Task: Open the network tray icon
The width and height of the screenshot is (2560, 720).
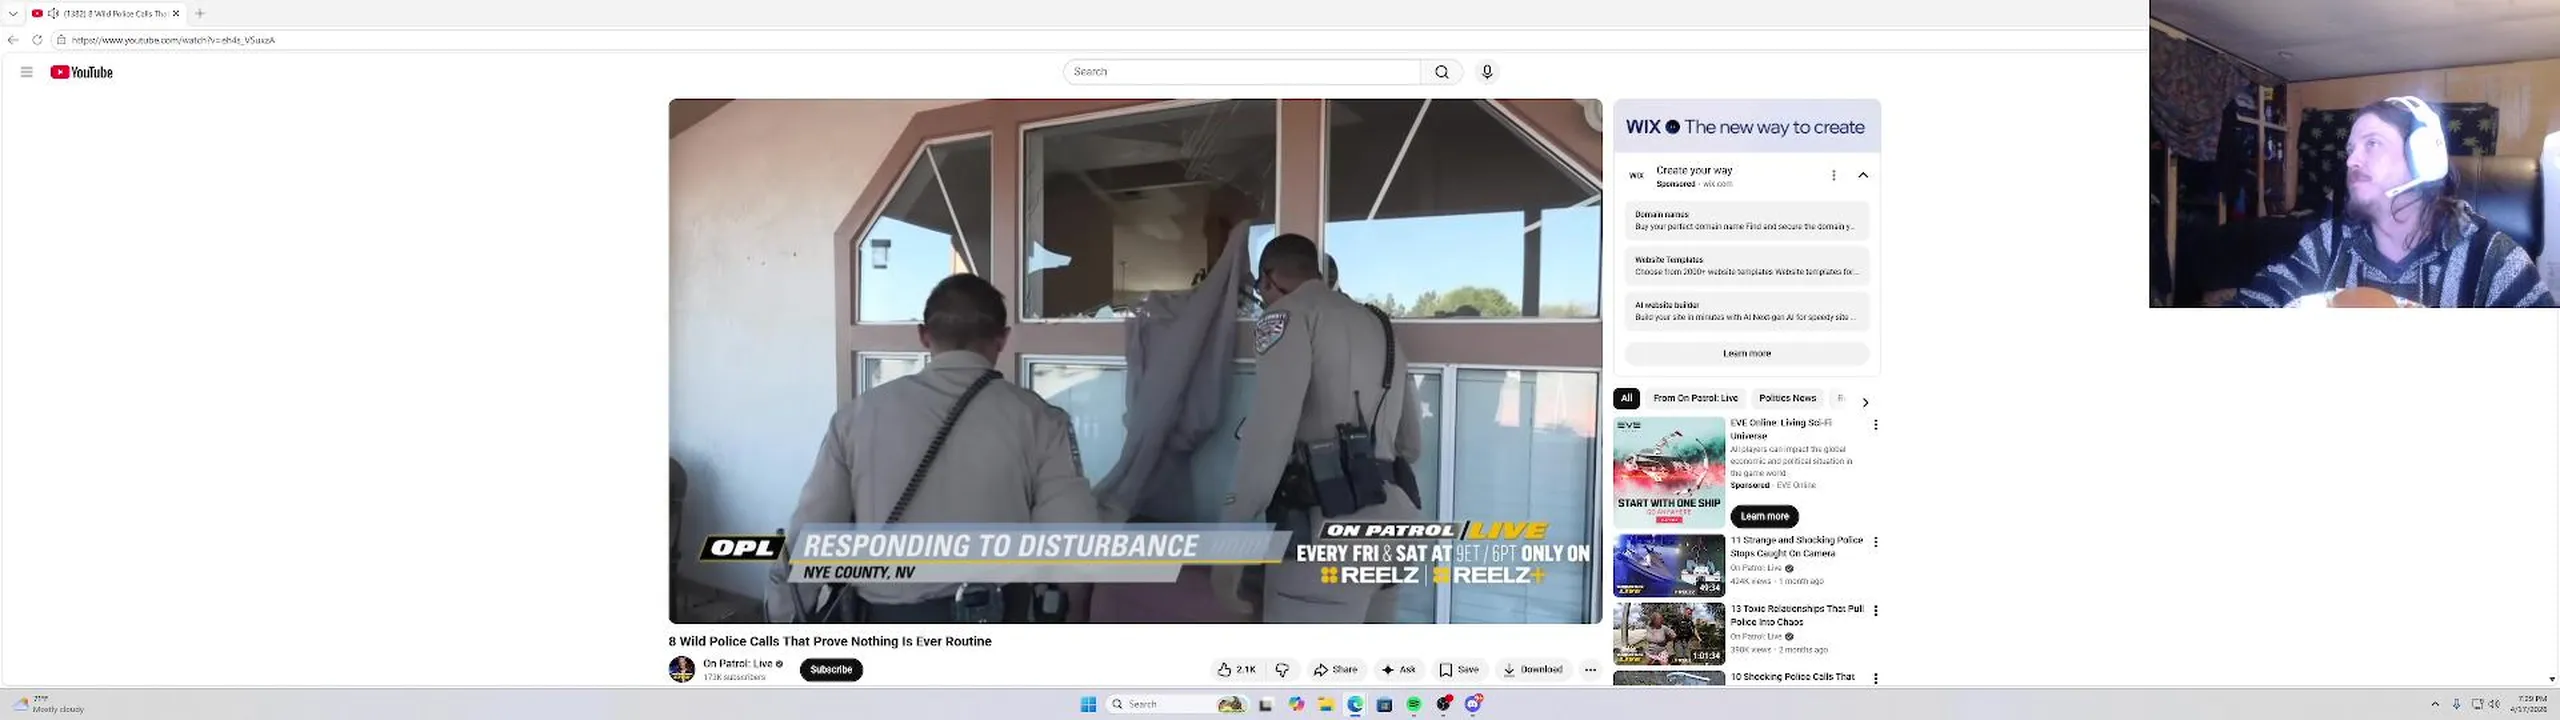Action: point(2477,704)
